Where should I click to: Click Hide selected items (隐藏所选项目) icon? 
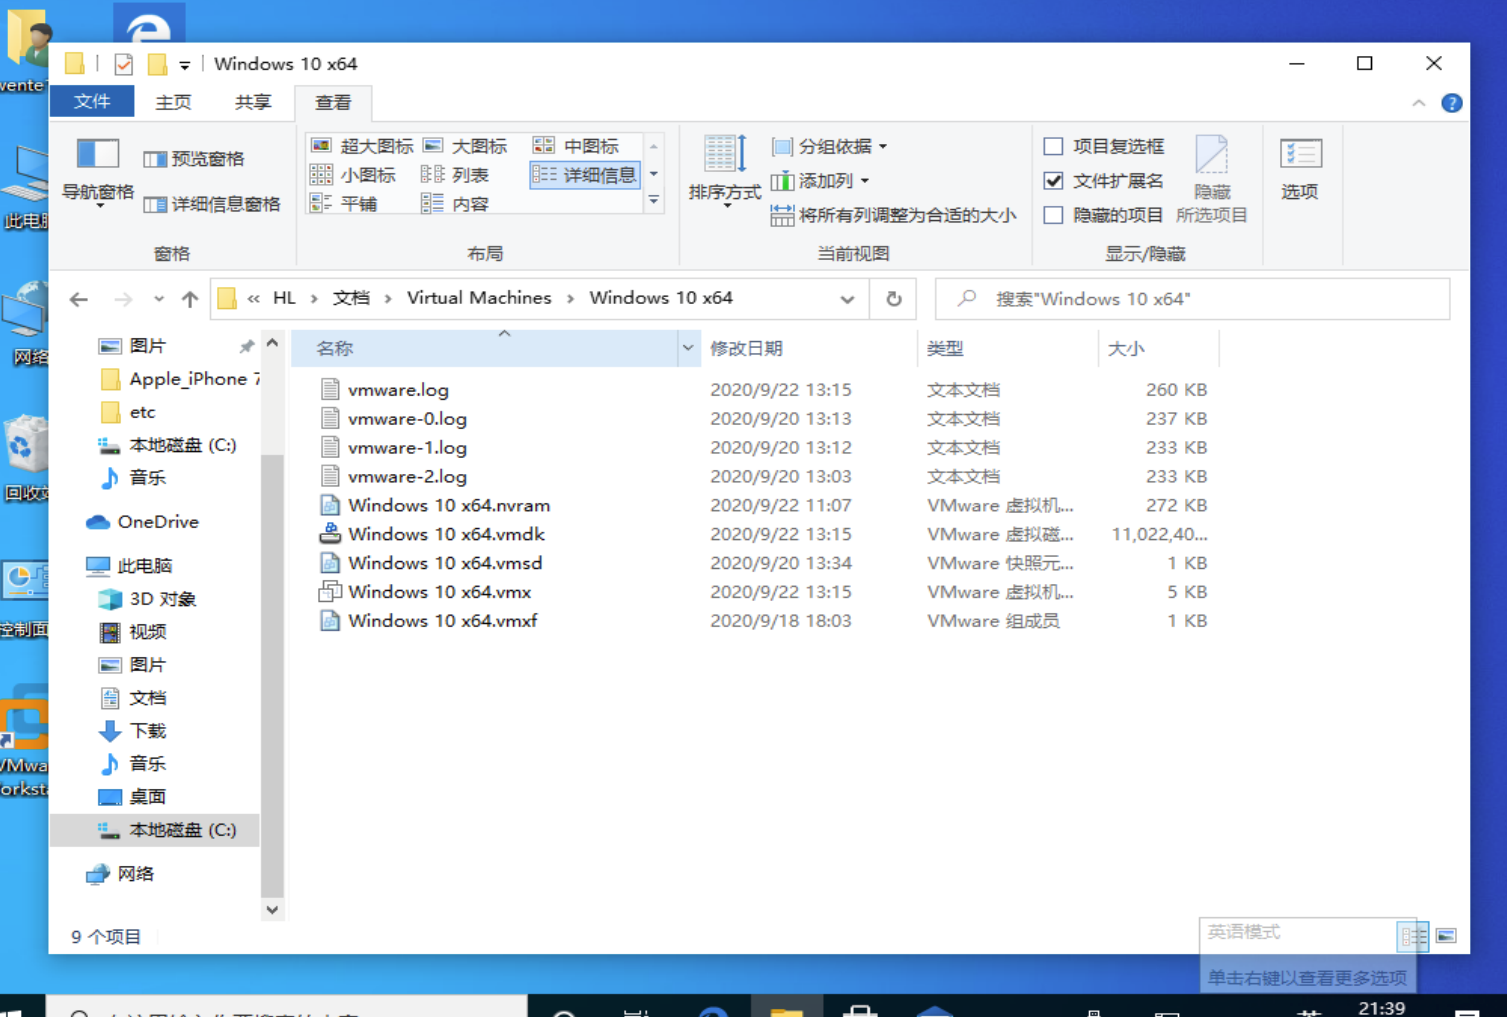(1211, 179)
